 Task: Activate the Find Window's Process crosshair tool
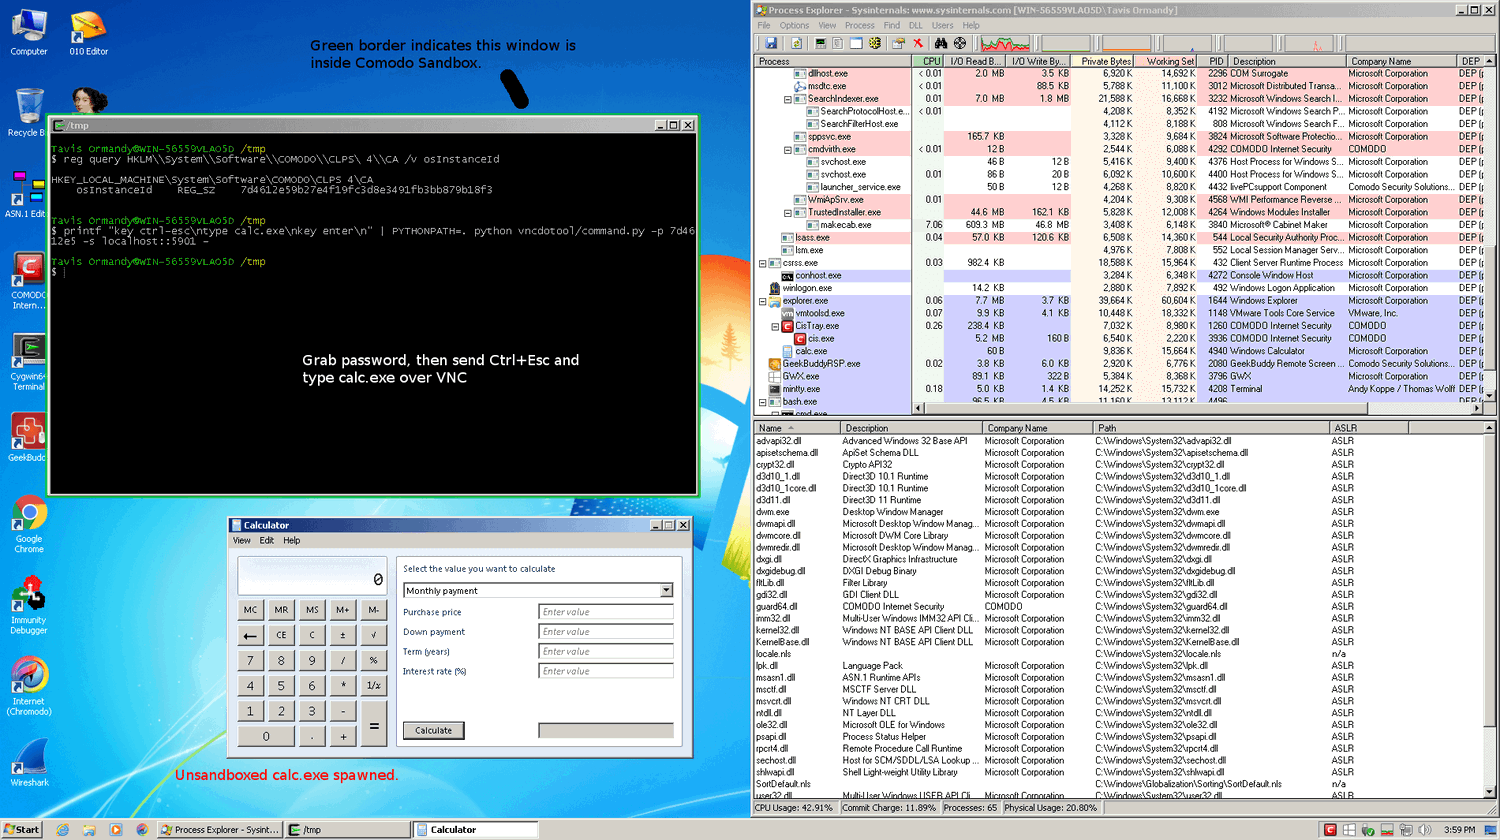pyautogui.click(x=958, y=43)
